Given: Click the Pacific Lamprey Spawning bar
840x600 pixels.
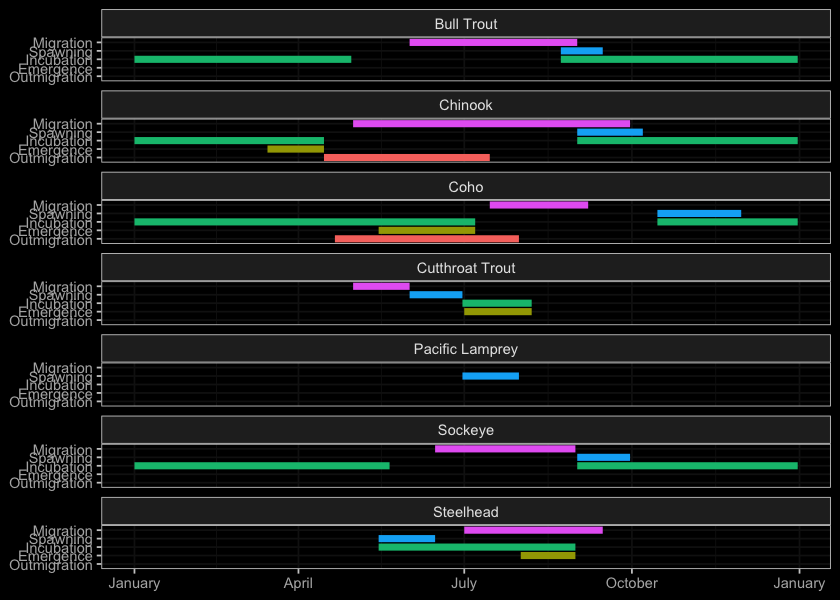Looking at the screenshot, I should tap(490, 376).
